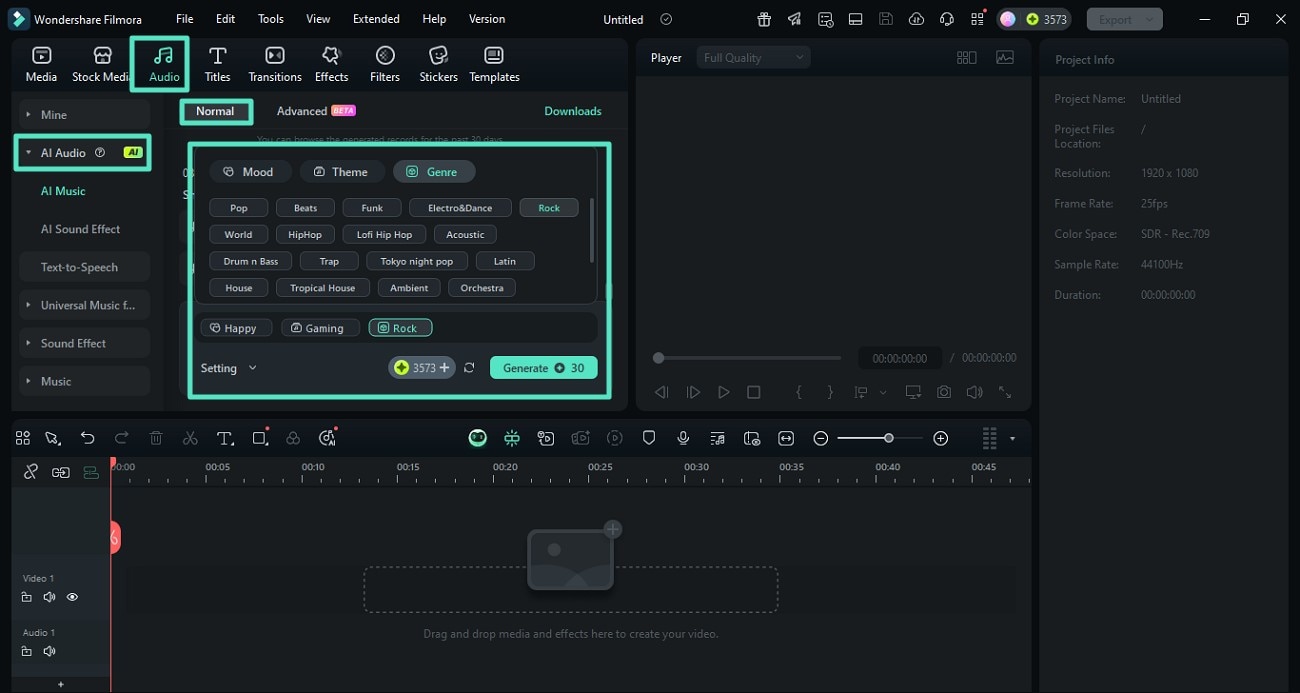1300x693 pixels.
Task: Switch to the Advanced beta tab
Action: click(x=315, y=111)
